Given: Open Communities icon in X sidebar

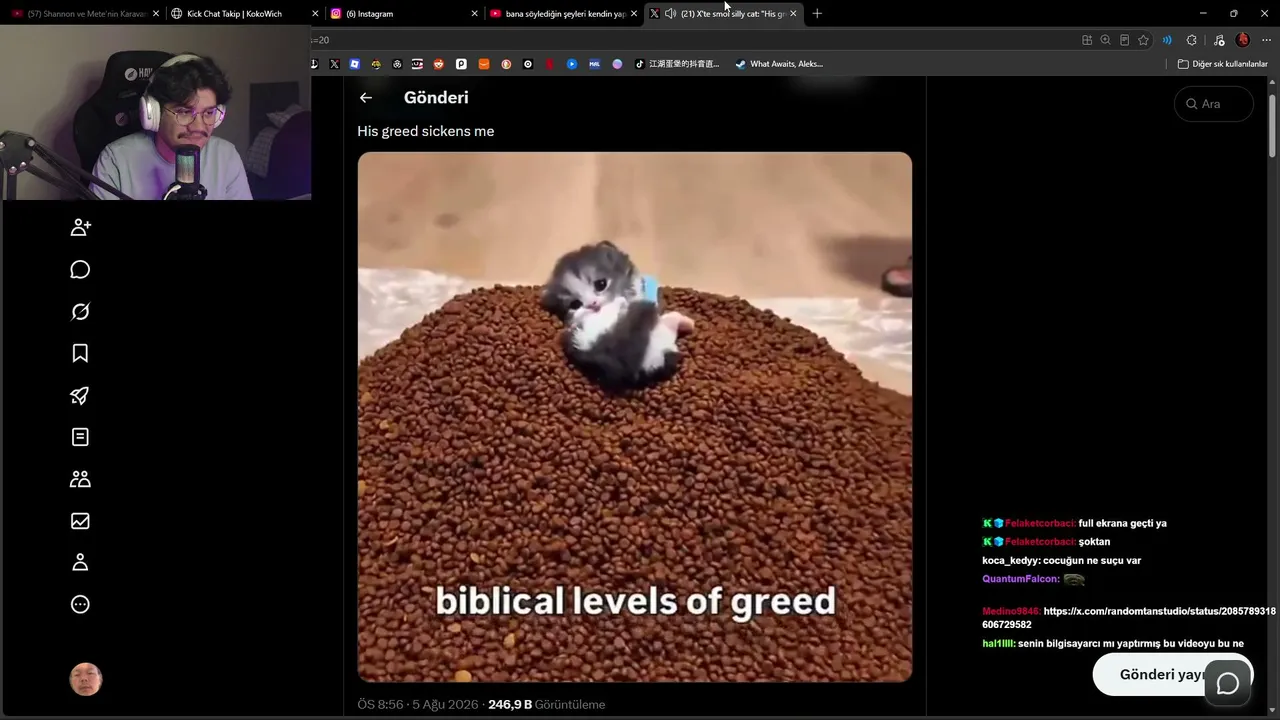Looking at the screenshot, I should tap(81, 479).
